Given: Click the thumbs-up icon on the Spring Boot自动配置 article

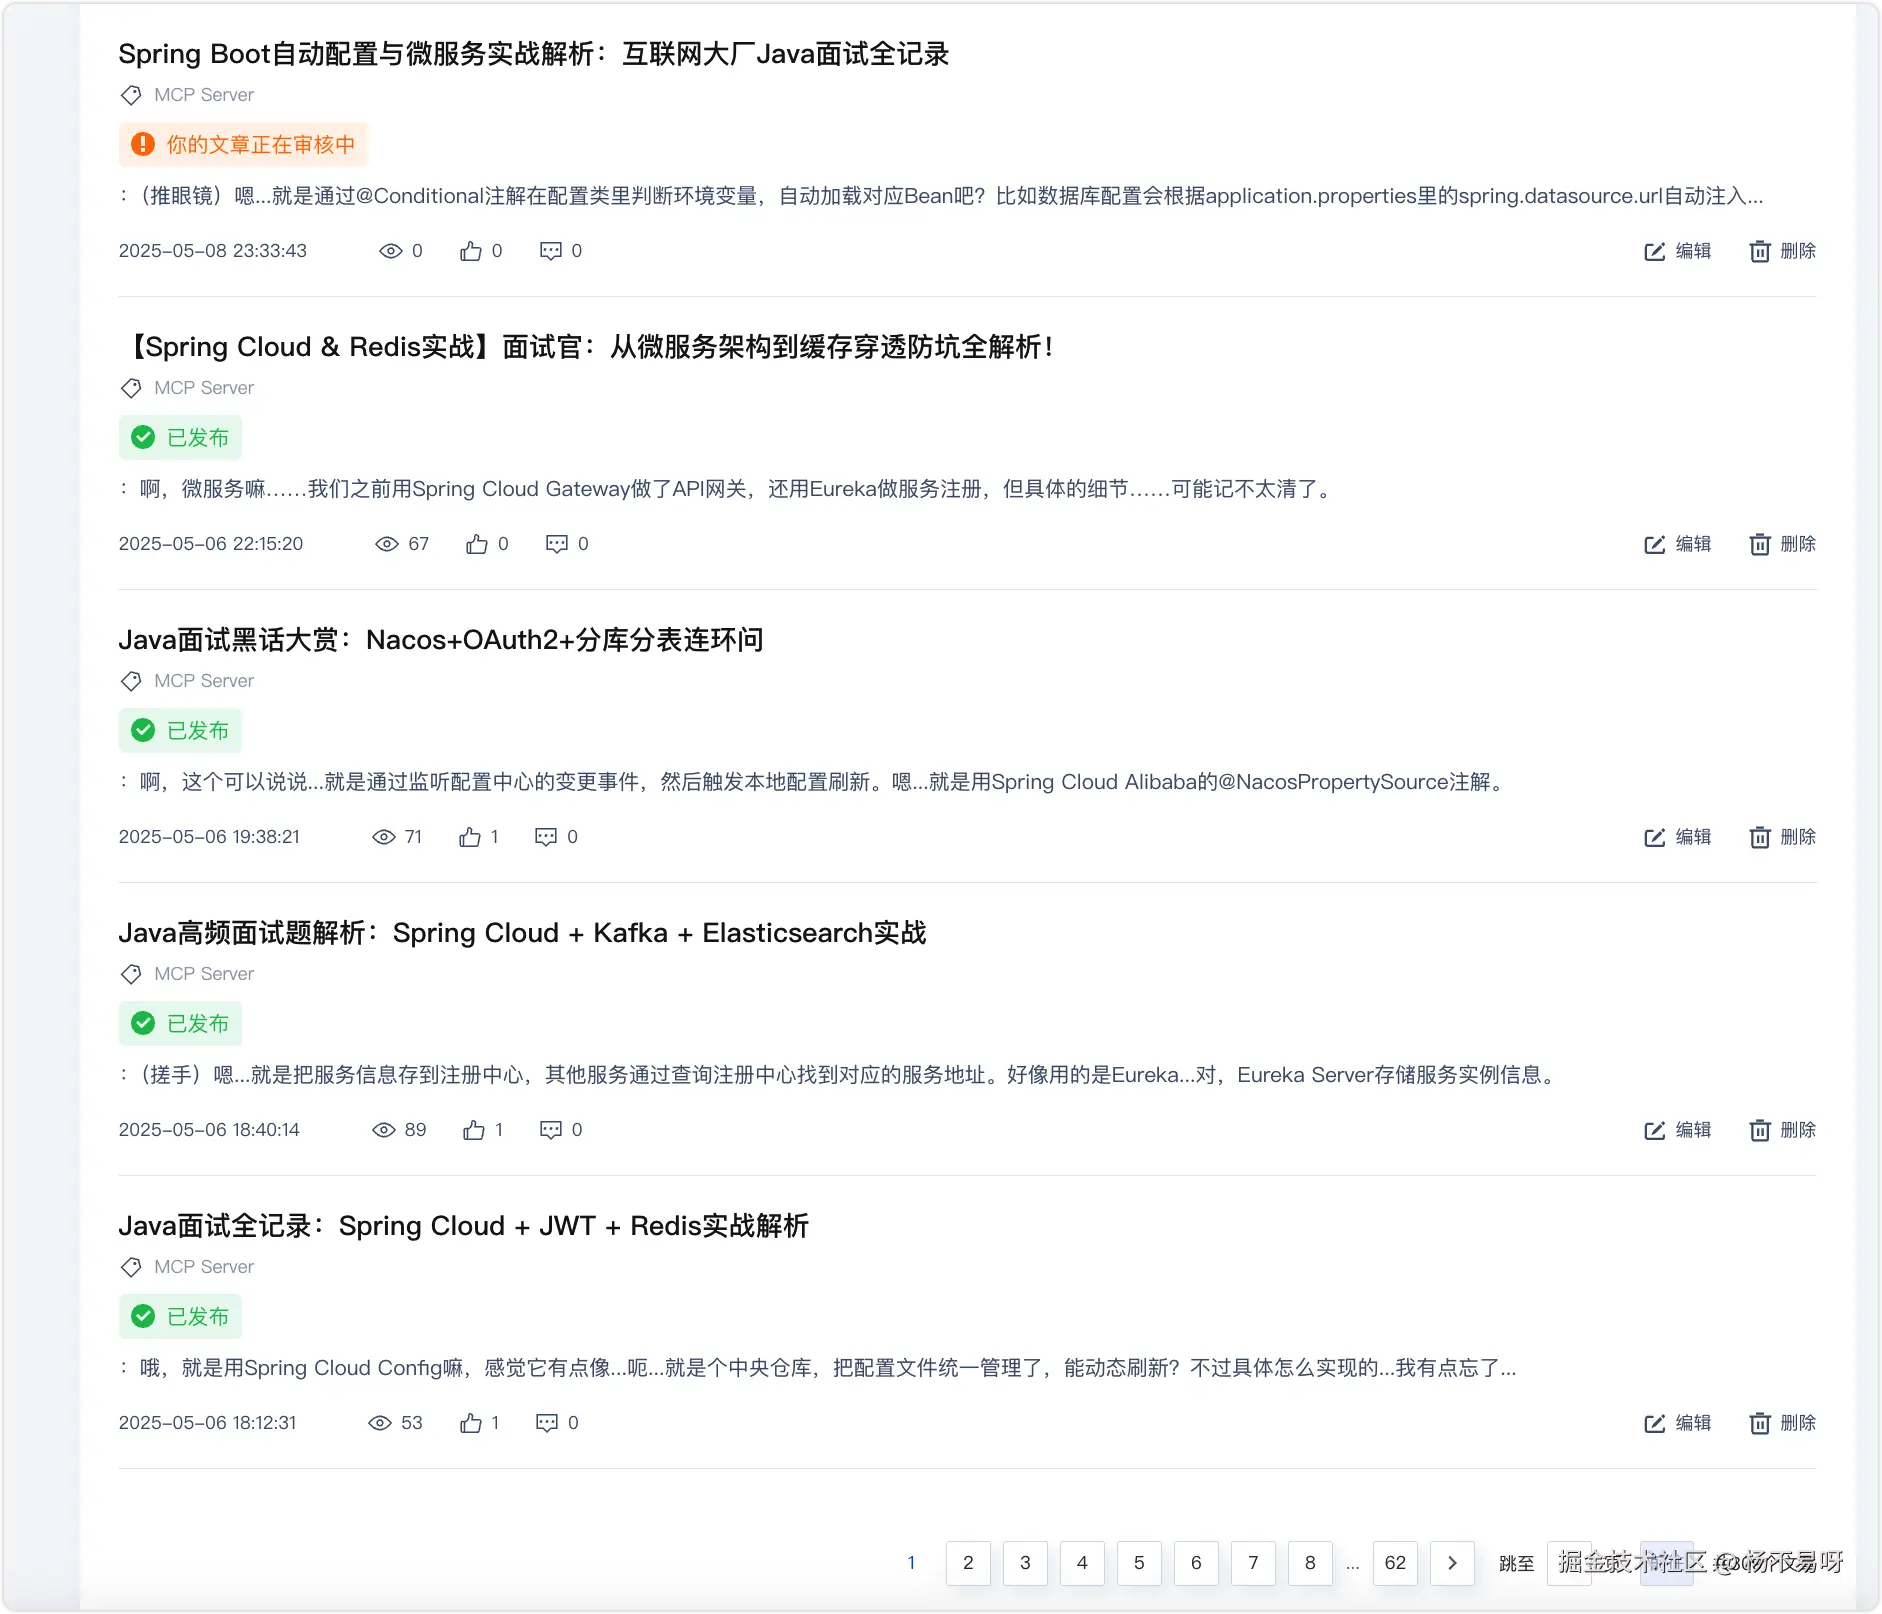Looking at the screenshot, I should click(471, 251).
